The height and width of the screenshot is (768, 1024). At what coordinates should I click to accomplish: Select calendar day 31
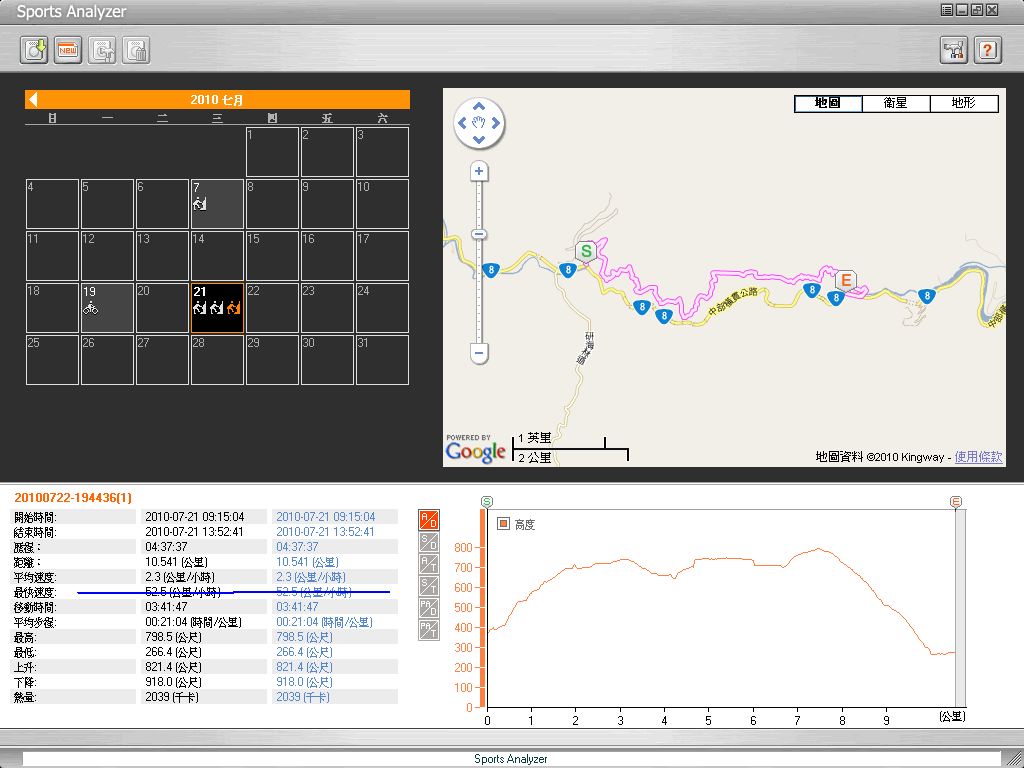383,360
